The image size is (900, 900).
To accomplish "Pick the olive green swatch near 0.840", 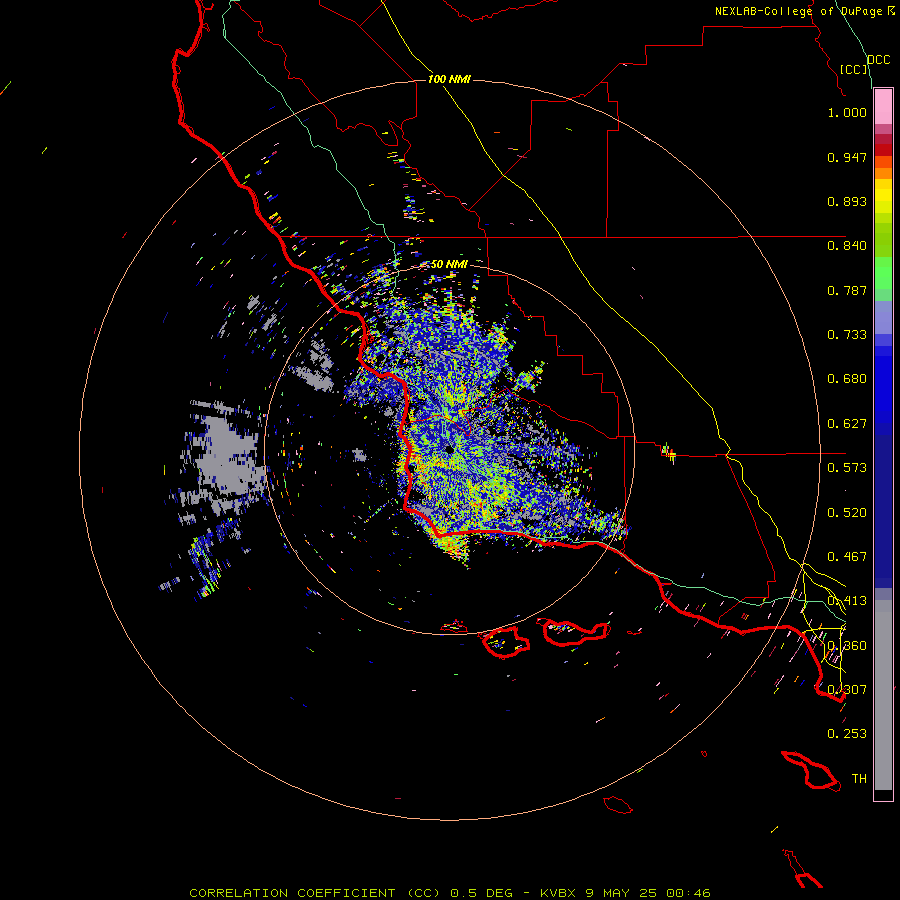I will (x=883, y=240).
